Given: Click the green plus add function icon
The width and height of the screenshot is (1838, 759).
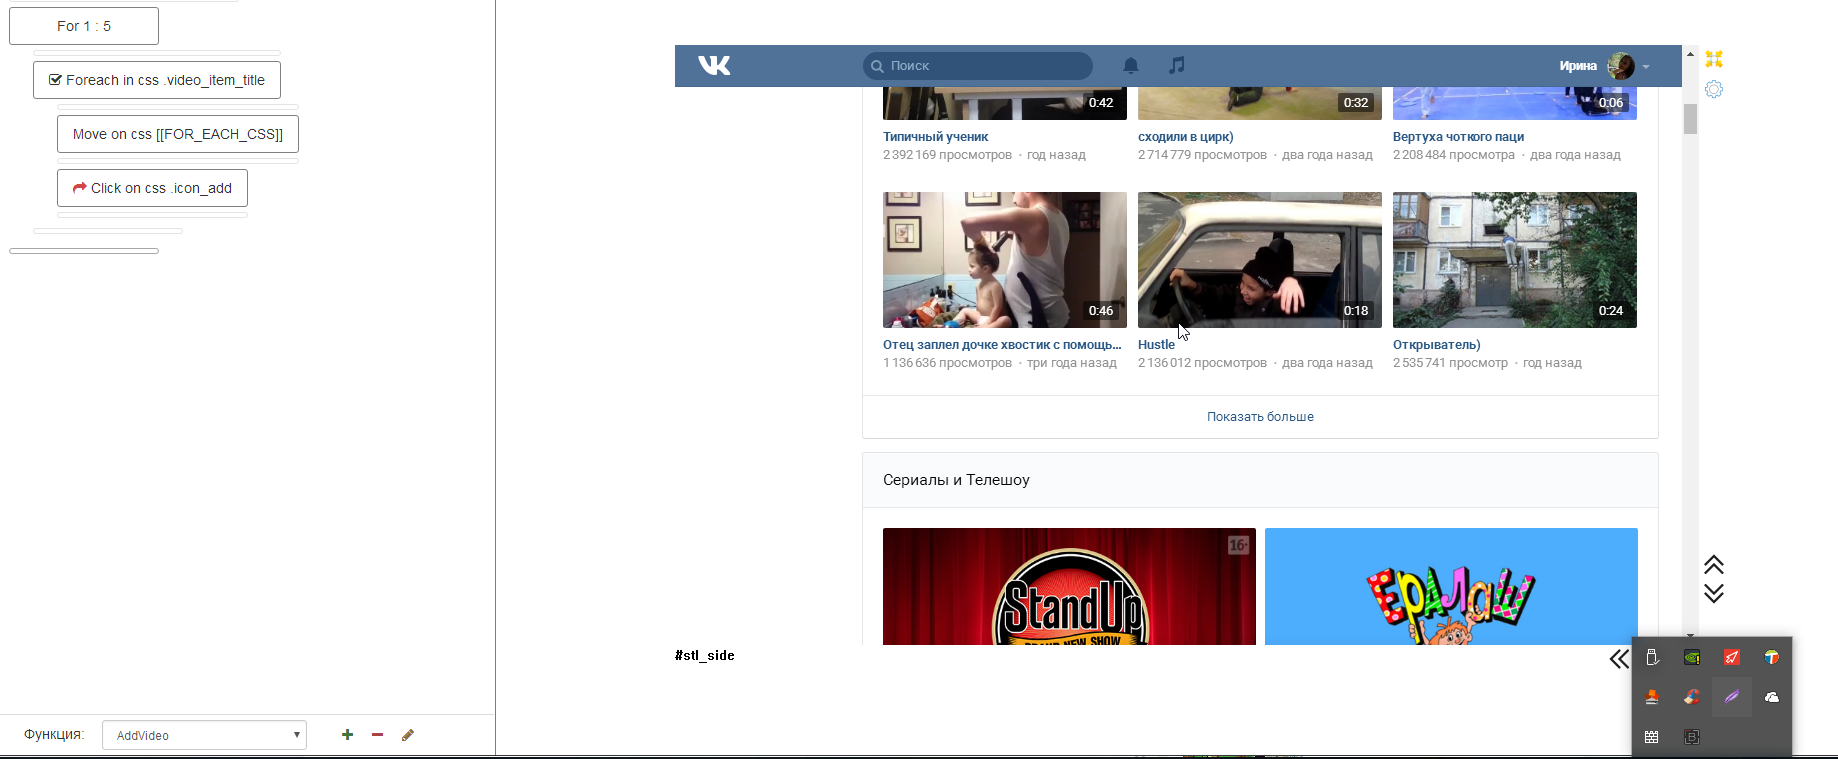Looking at the screenshot, I should pos(347,735).
